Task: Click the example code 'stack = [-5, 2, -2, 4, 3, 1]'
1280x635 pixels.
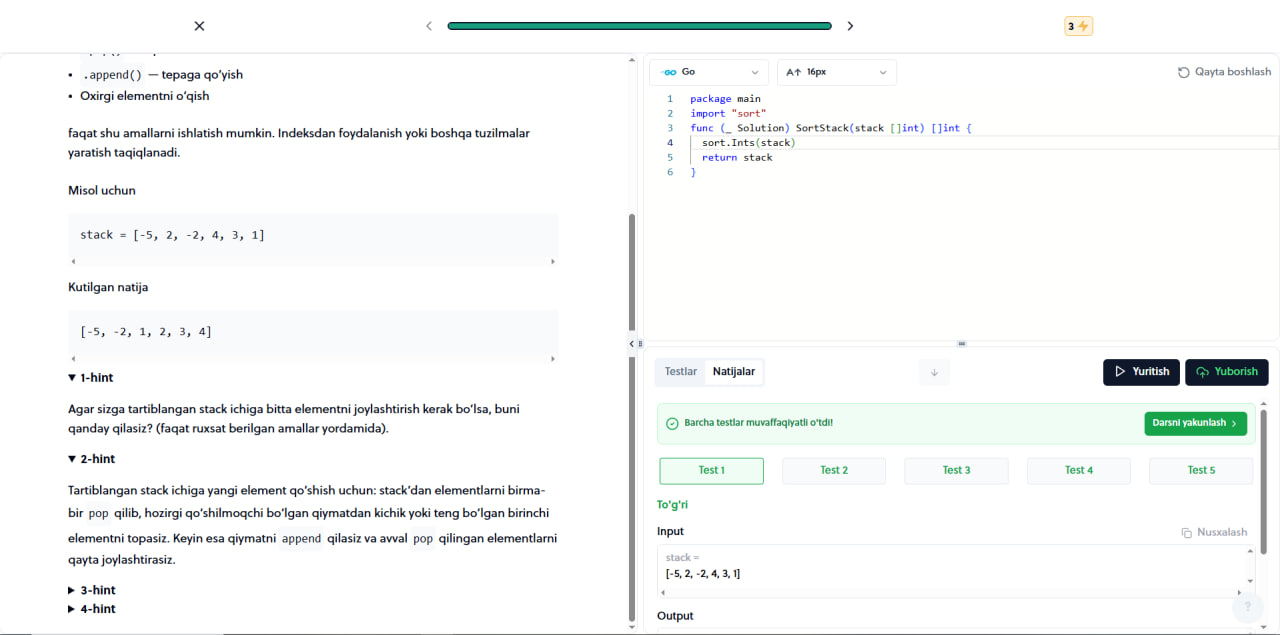Action: [172, 235]
